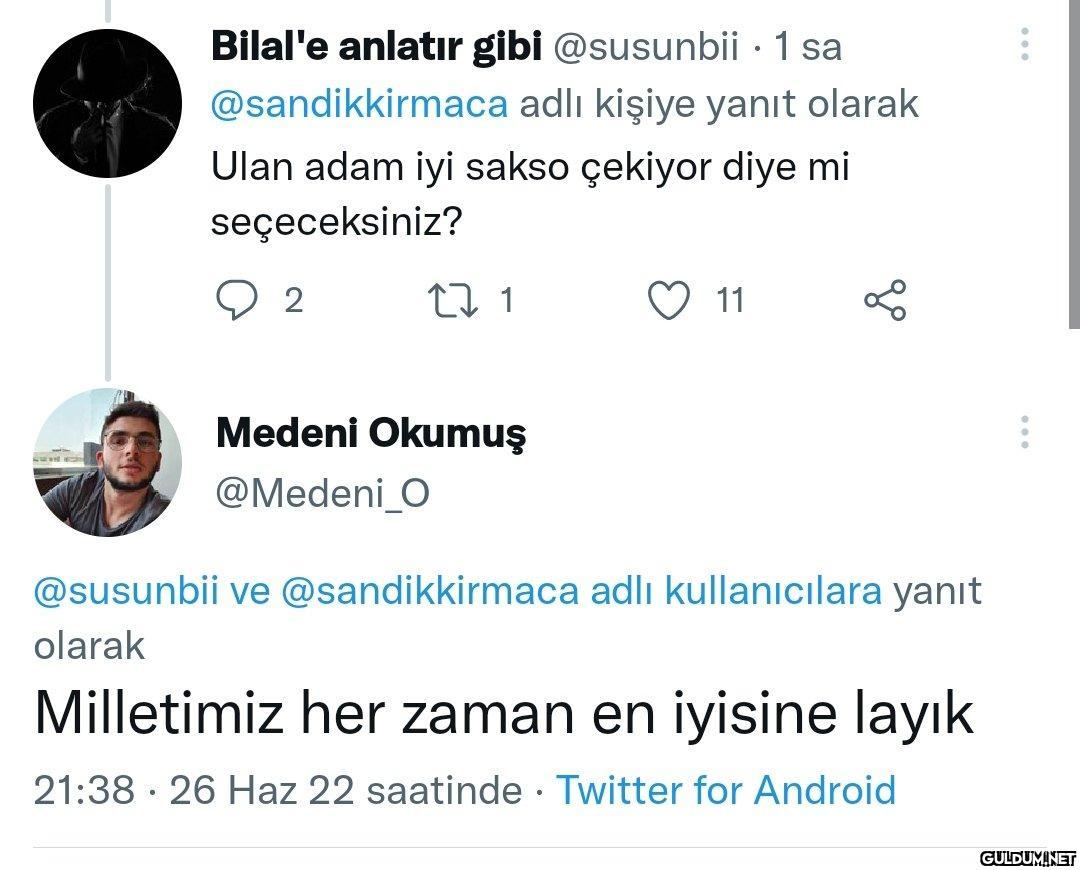Open more options on Medeni Okumuş tweet
Viewport: 1080px width, 870px height.
point(1025,433)
